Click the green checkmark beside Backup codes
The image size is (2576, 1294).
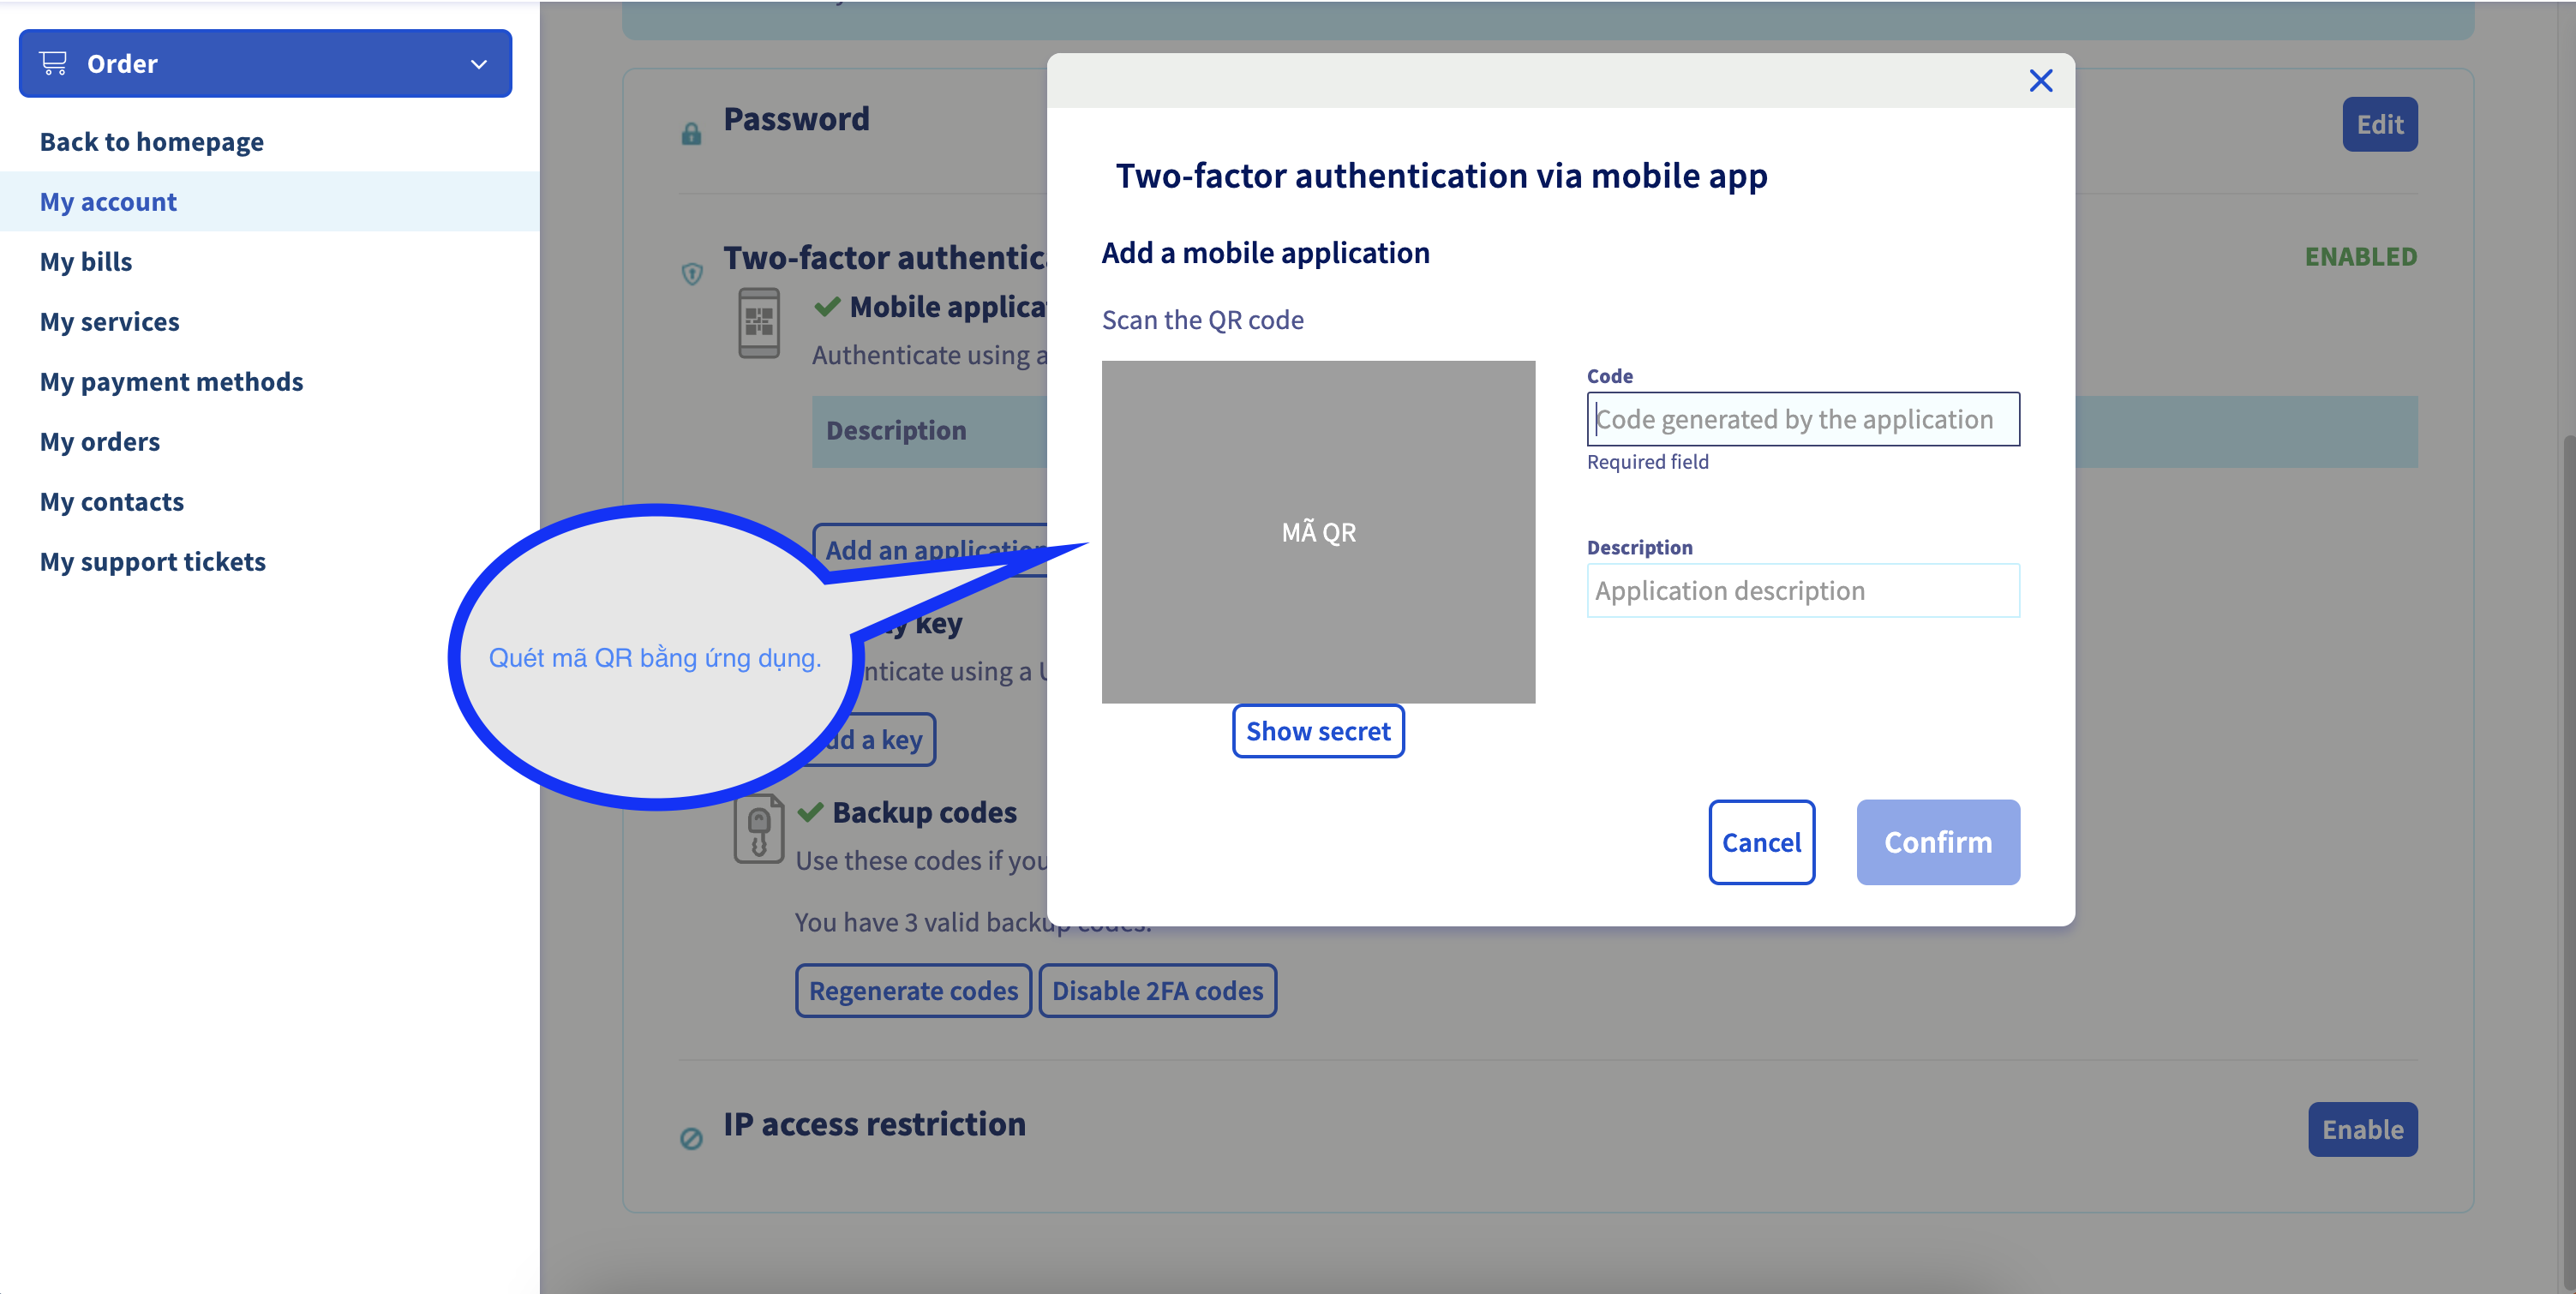(x=811, y=811)
